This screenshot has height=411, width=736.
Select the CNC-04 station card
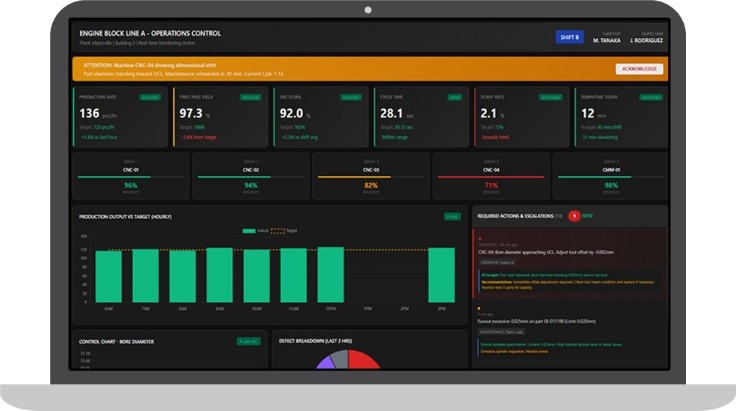click(x=490, y=174)
